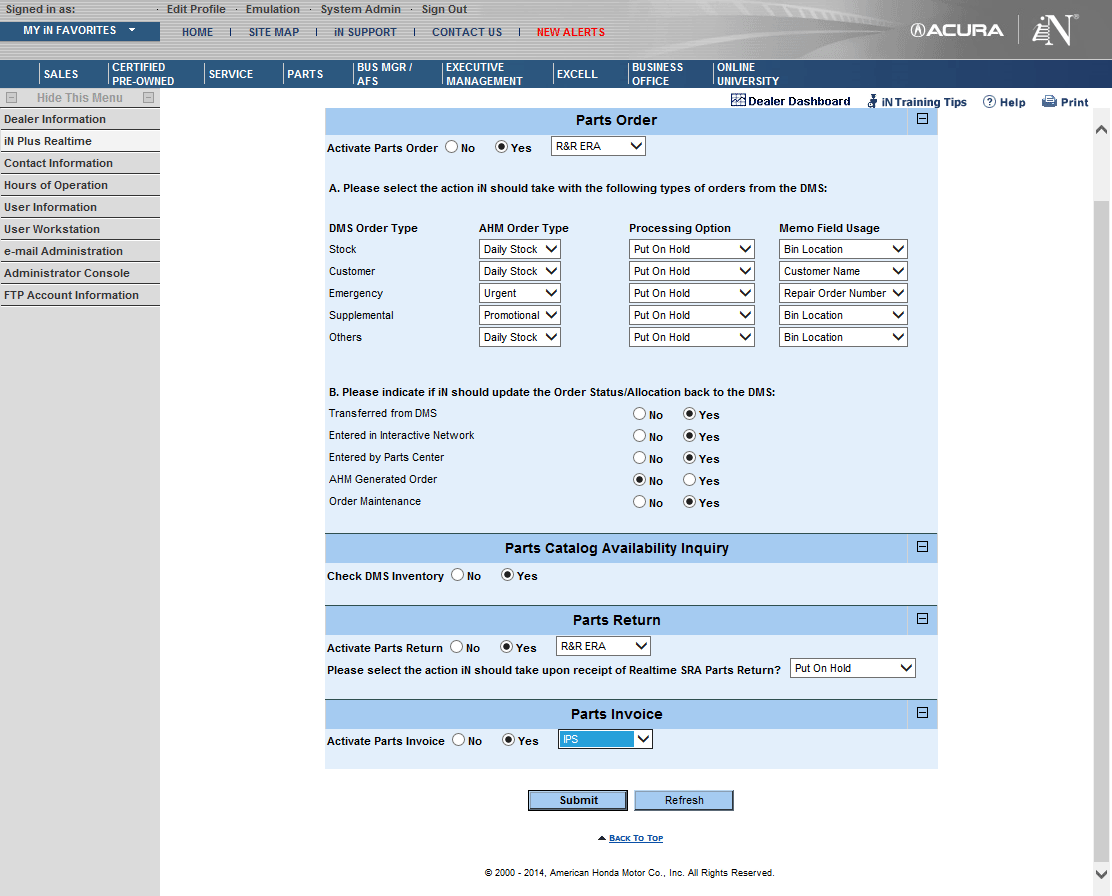Follow the Back To Top link
Screen dimensions: 1112x896
[x=635, y=838]
